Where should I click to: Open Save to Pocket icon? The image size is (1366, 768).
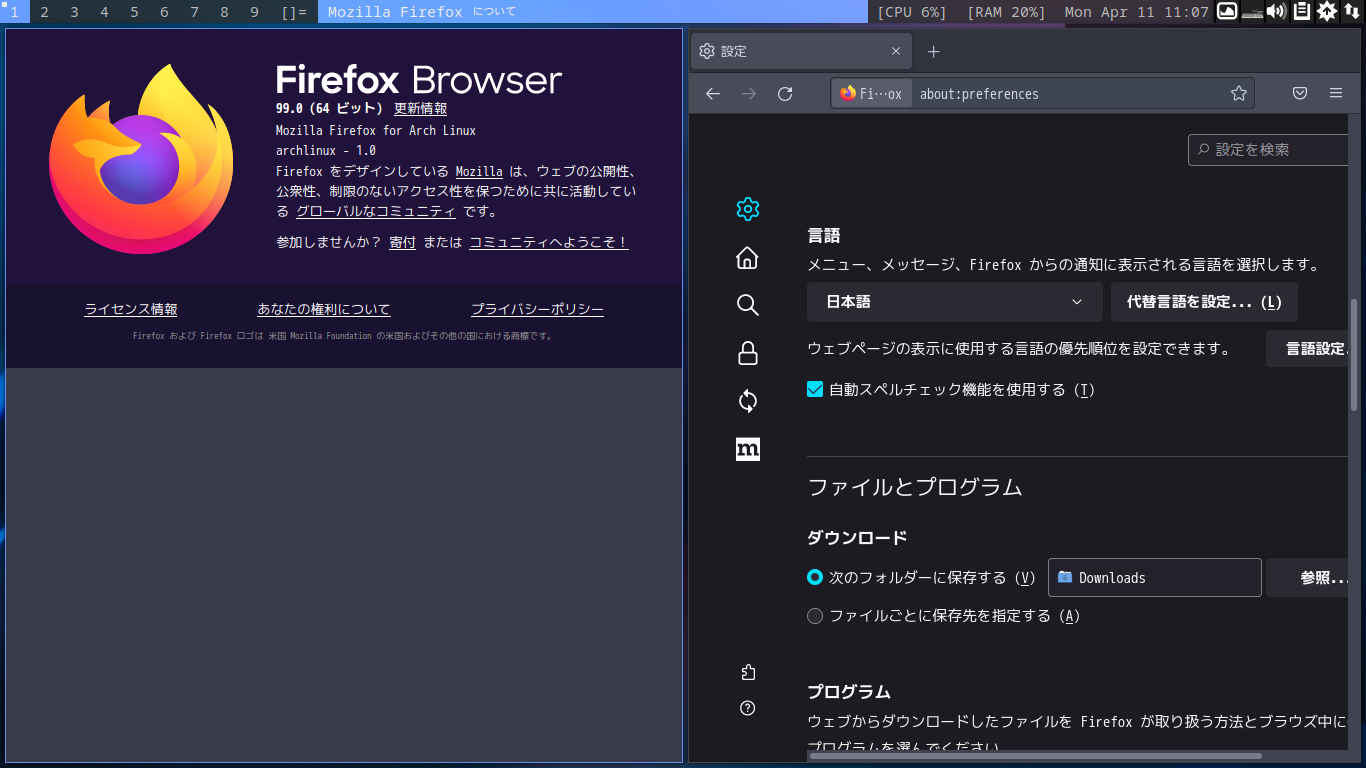(x=1300, y=93)
